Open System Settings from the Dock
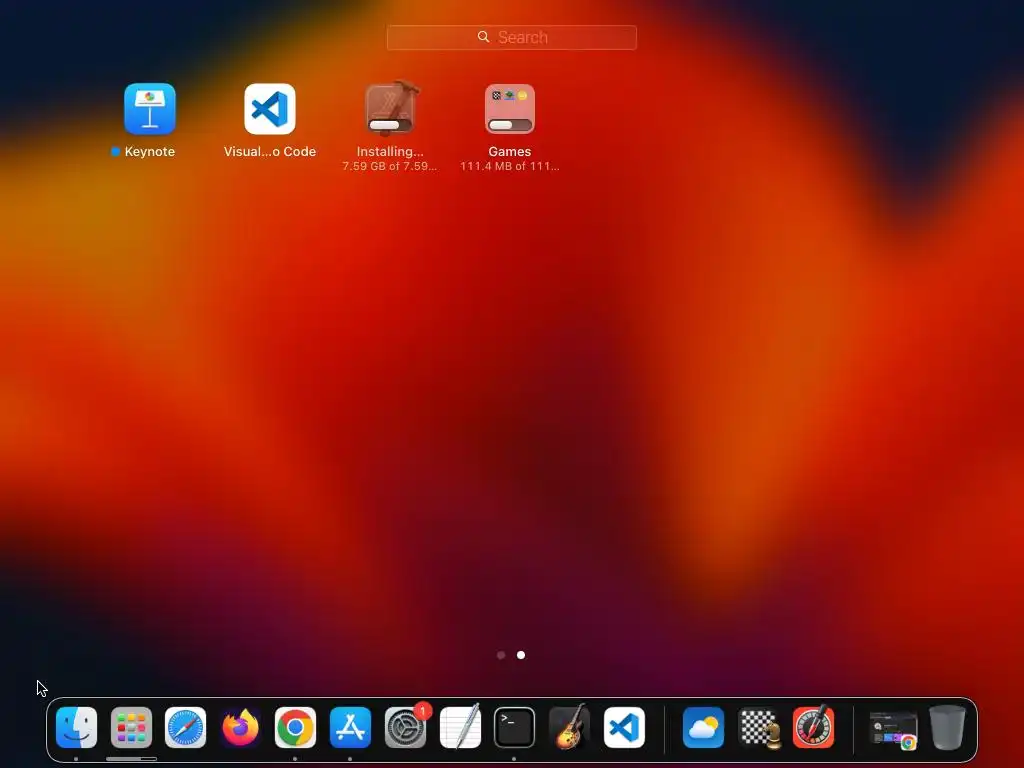The height and width of the screenshot is (768, 1024). coord(405,727)
